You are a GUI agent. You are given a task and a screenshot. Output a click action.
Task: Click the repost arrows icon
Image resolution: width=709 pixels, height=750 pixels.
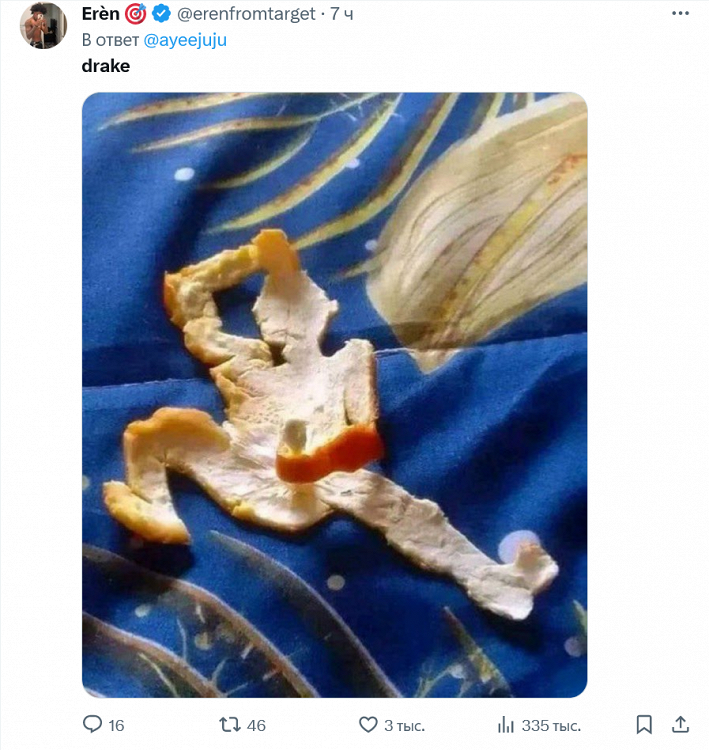point(229,724)
